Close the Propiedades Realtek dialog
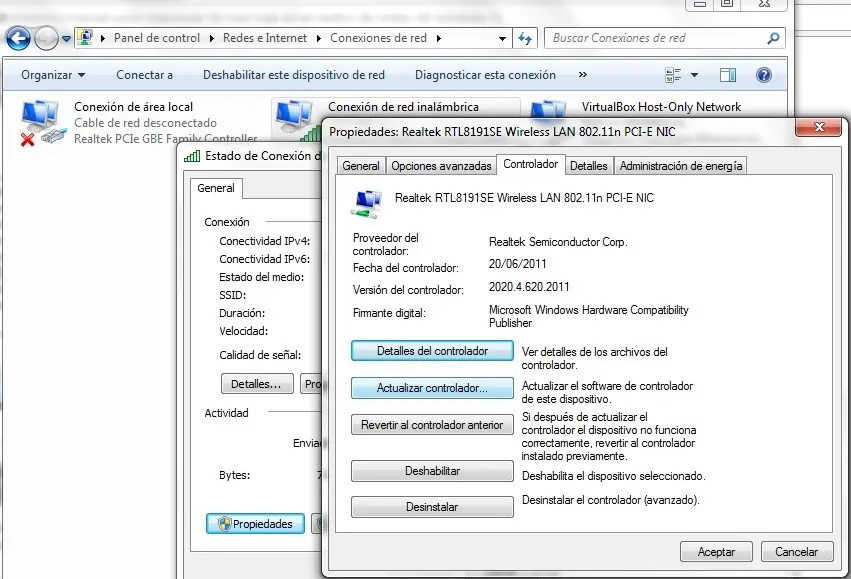 [819, 128]
